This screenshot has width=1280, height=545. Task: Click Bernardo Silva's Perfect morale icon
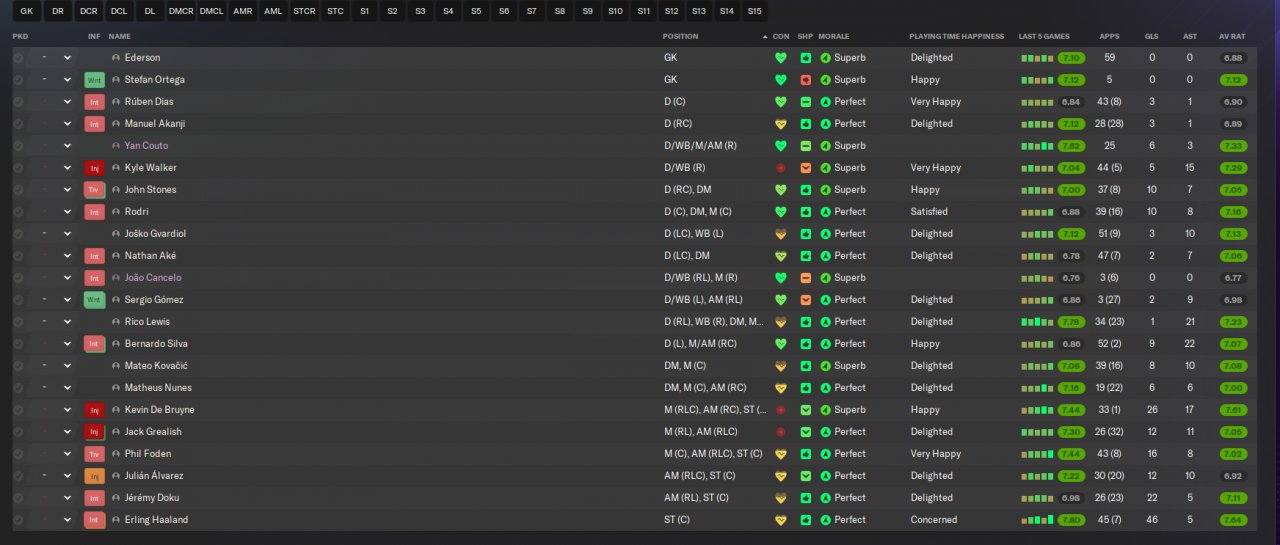pos(826,344)
